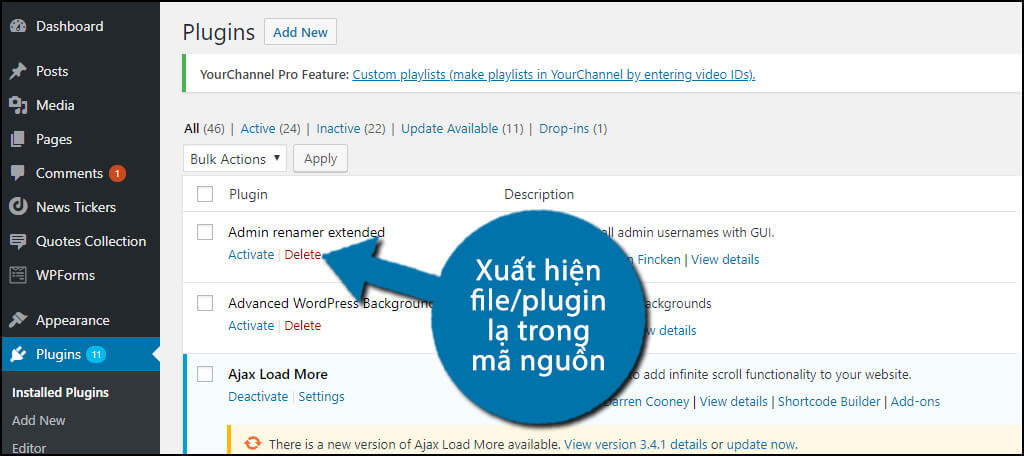Image resolution: width=1024 pixels, height=456 pixels.
Task: Click the Media icon in sidebar
Action: (18, 105)
